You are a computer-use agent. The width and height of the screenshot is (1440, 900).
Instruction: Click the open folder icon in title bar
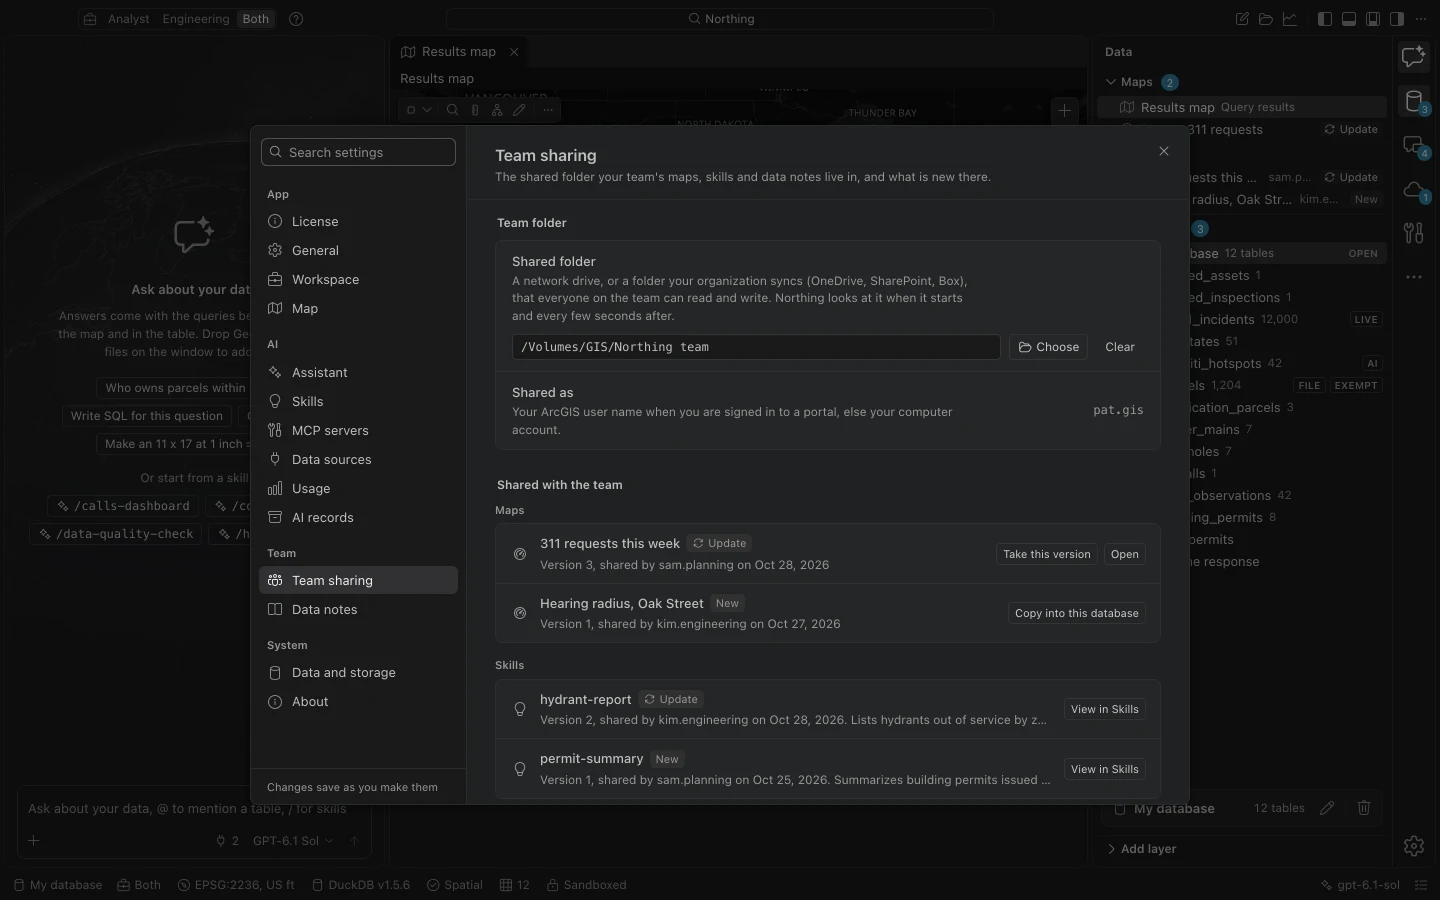coord(1266,19)
